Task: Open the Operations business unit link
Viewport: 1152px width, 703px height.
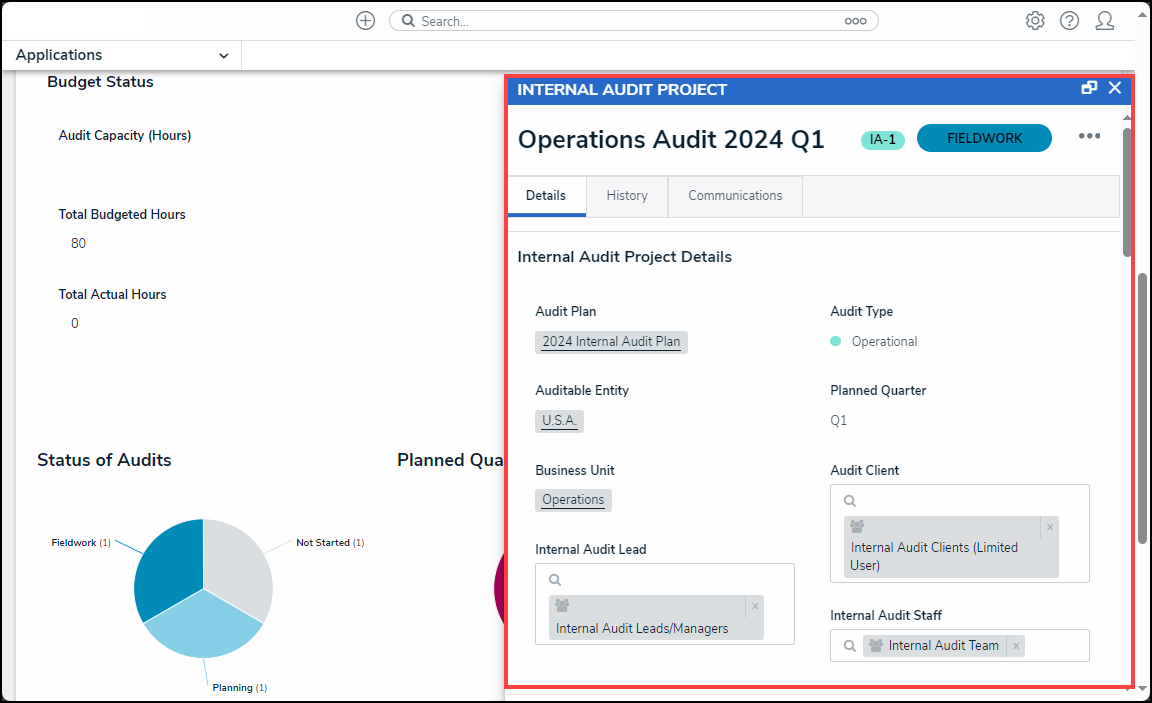Action: click(x=573, y=500)
